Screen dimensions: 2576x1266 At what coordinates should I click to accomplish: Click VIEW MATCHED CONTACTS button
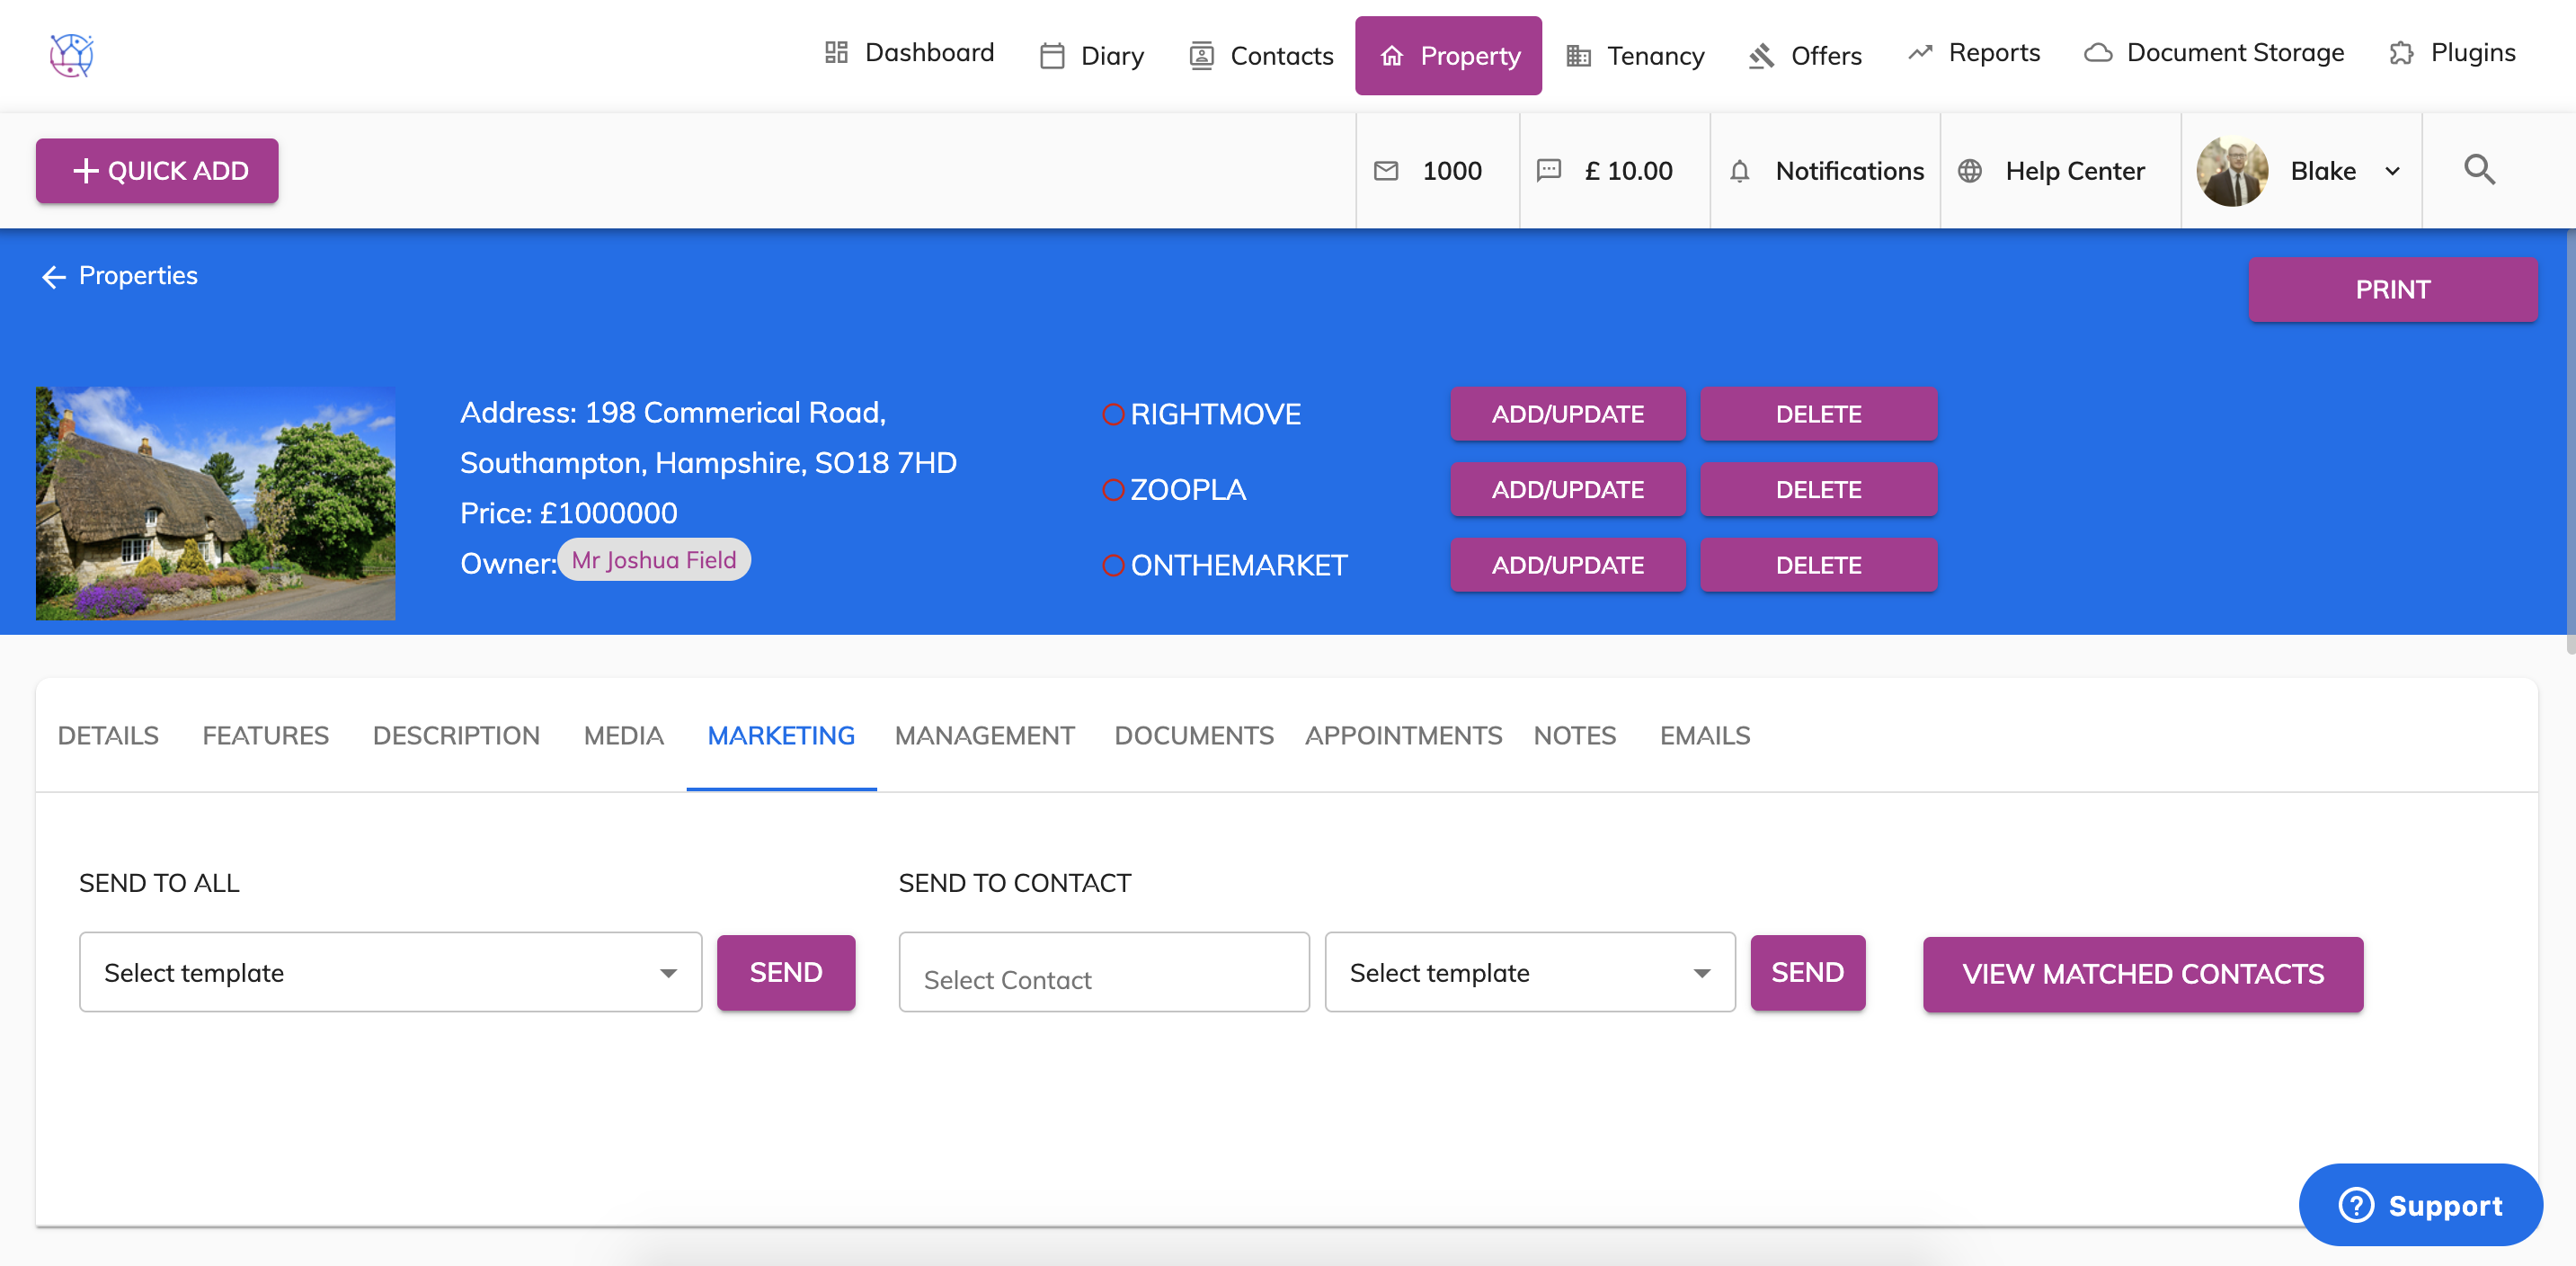tap(2142, 974)
